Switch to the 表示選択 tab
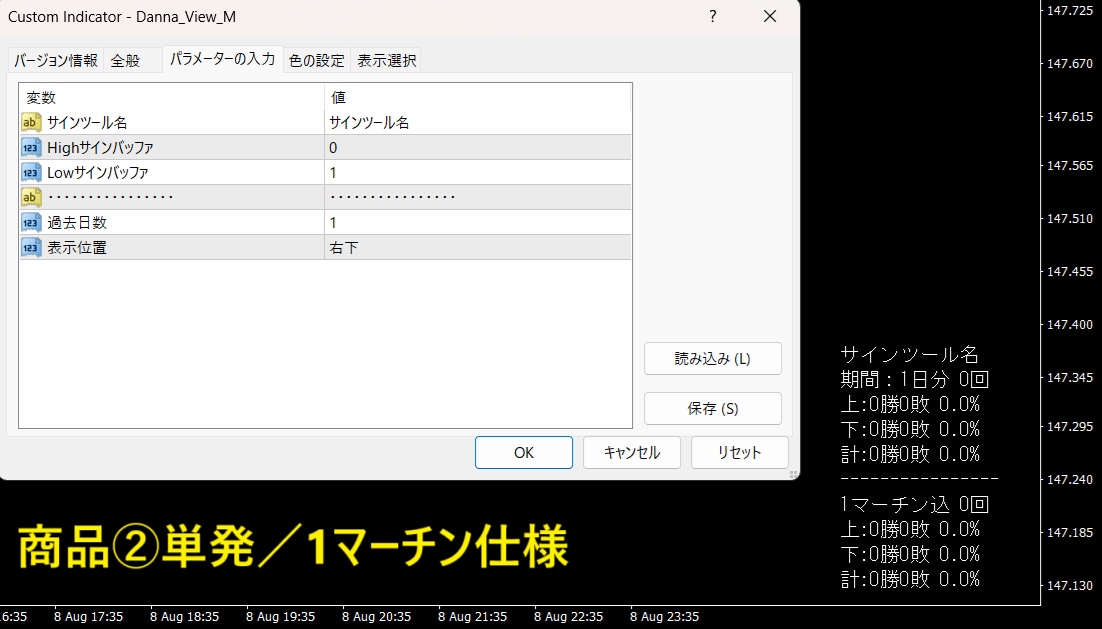The width and height of the screenshot is (1102, 629). click(387, 60)
